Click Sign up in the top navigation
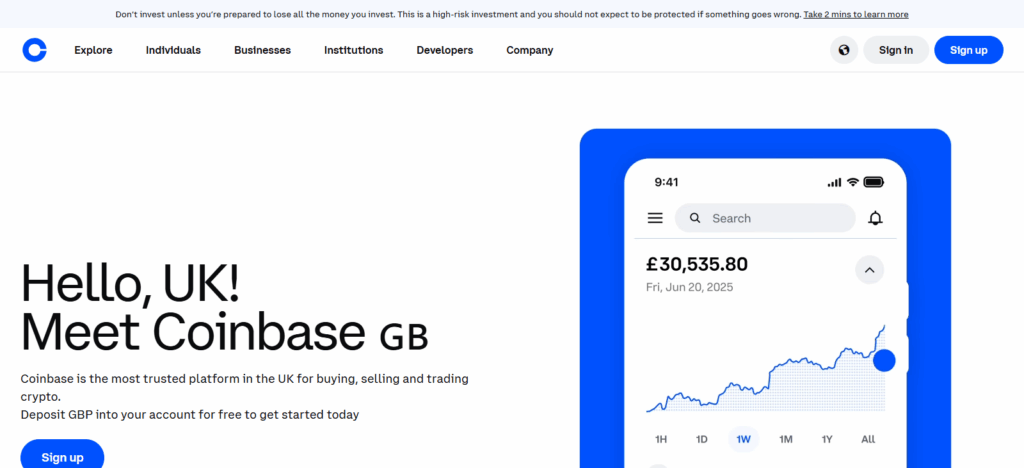The image size is (1024, 468). [968, 50]
